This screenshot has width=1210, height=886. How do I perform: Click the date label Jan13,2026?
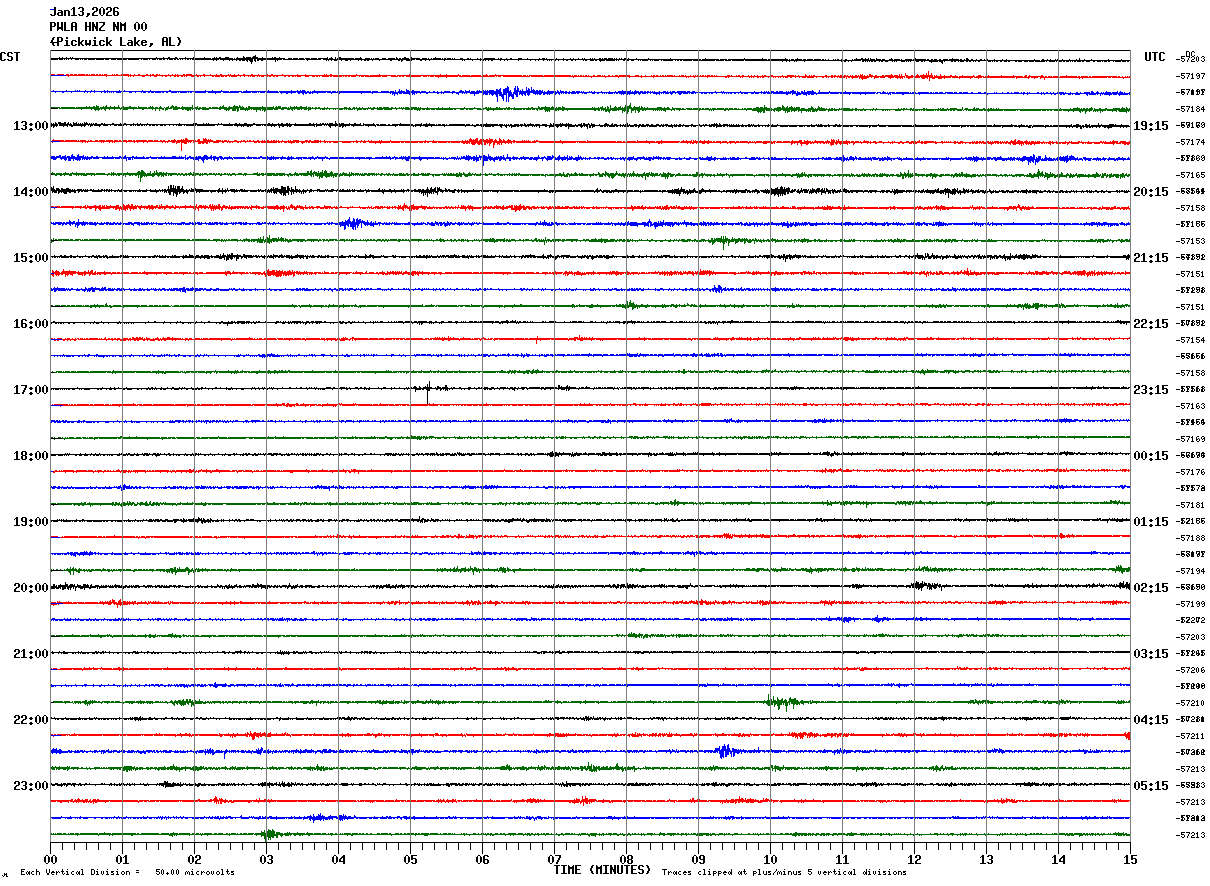click(x=84, y=12)
